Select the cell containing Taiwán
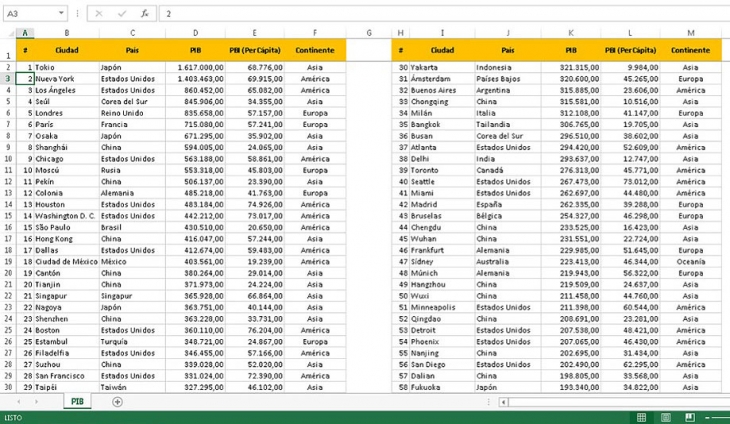 point(132,387)
